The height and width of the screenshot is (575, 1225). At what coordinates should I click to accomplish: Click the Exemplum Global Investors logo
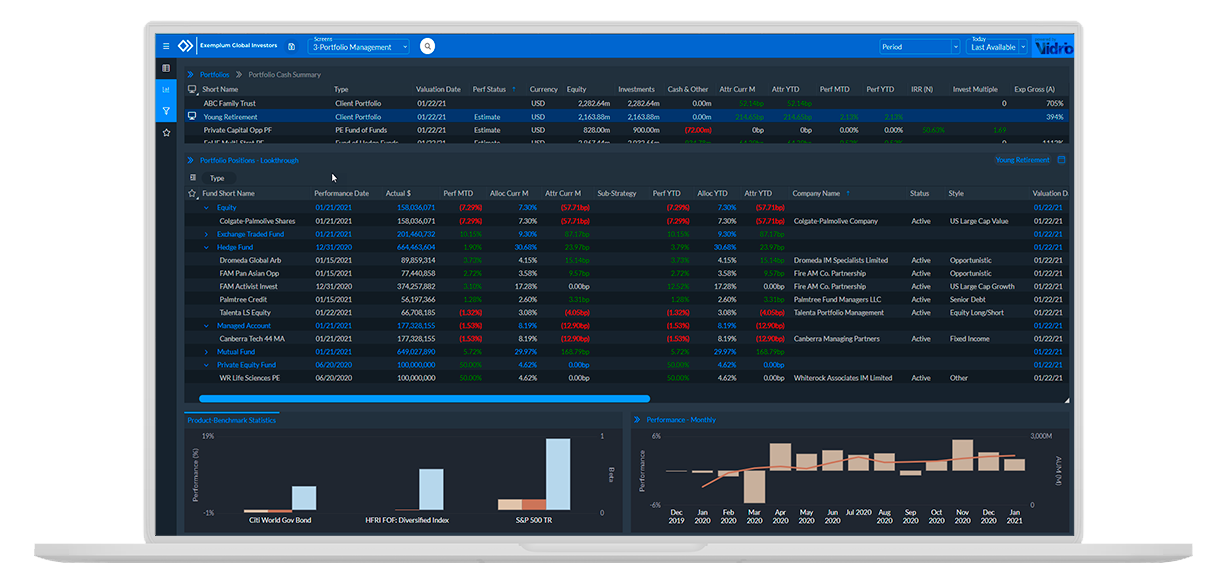(x=185, y=46)
